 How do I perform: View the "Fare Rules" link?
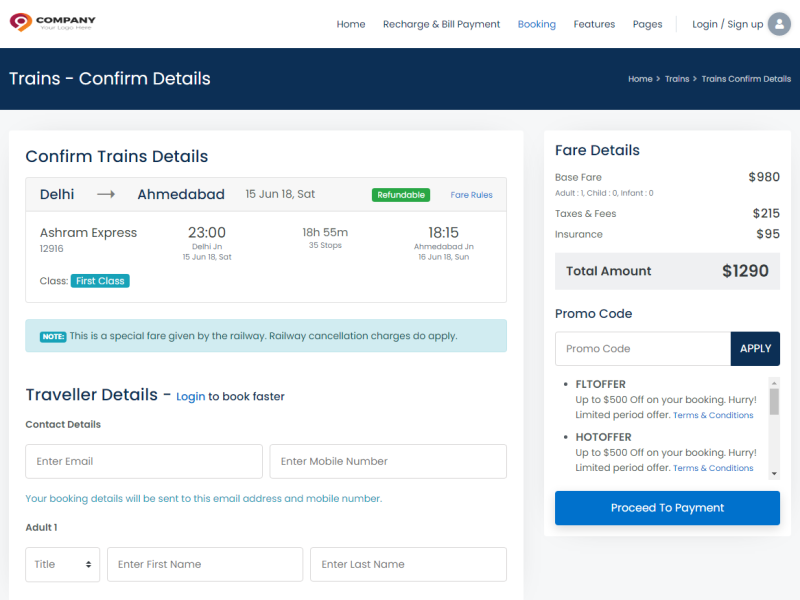(471, 195)
